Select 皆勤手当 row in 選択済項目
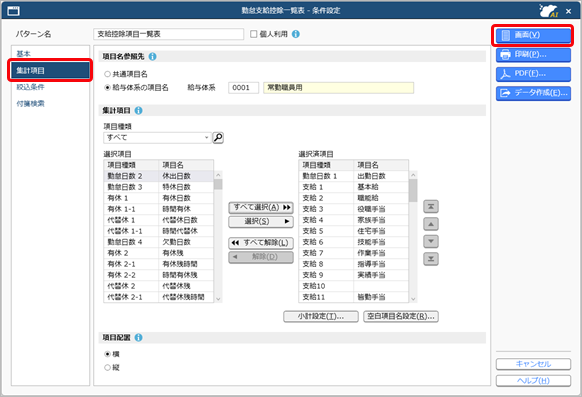This screenshot has width=582, height=397. (x=353, y=297)
